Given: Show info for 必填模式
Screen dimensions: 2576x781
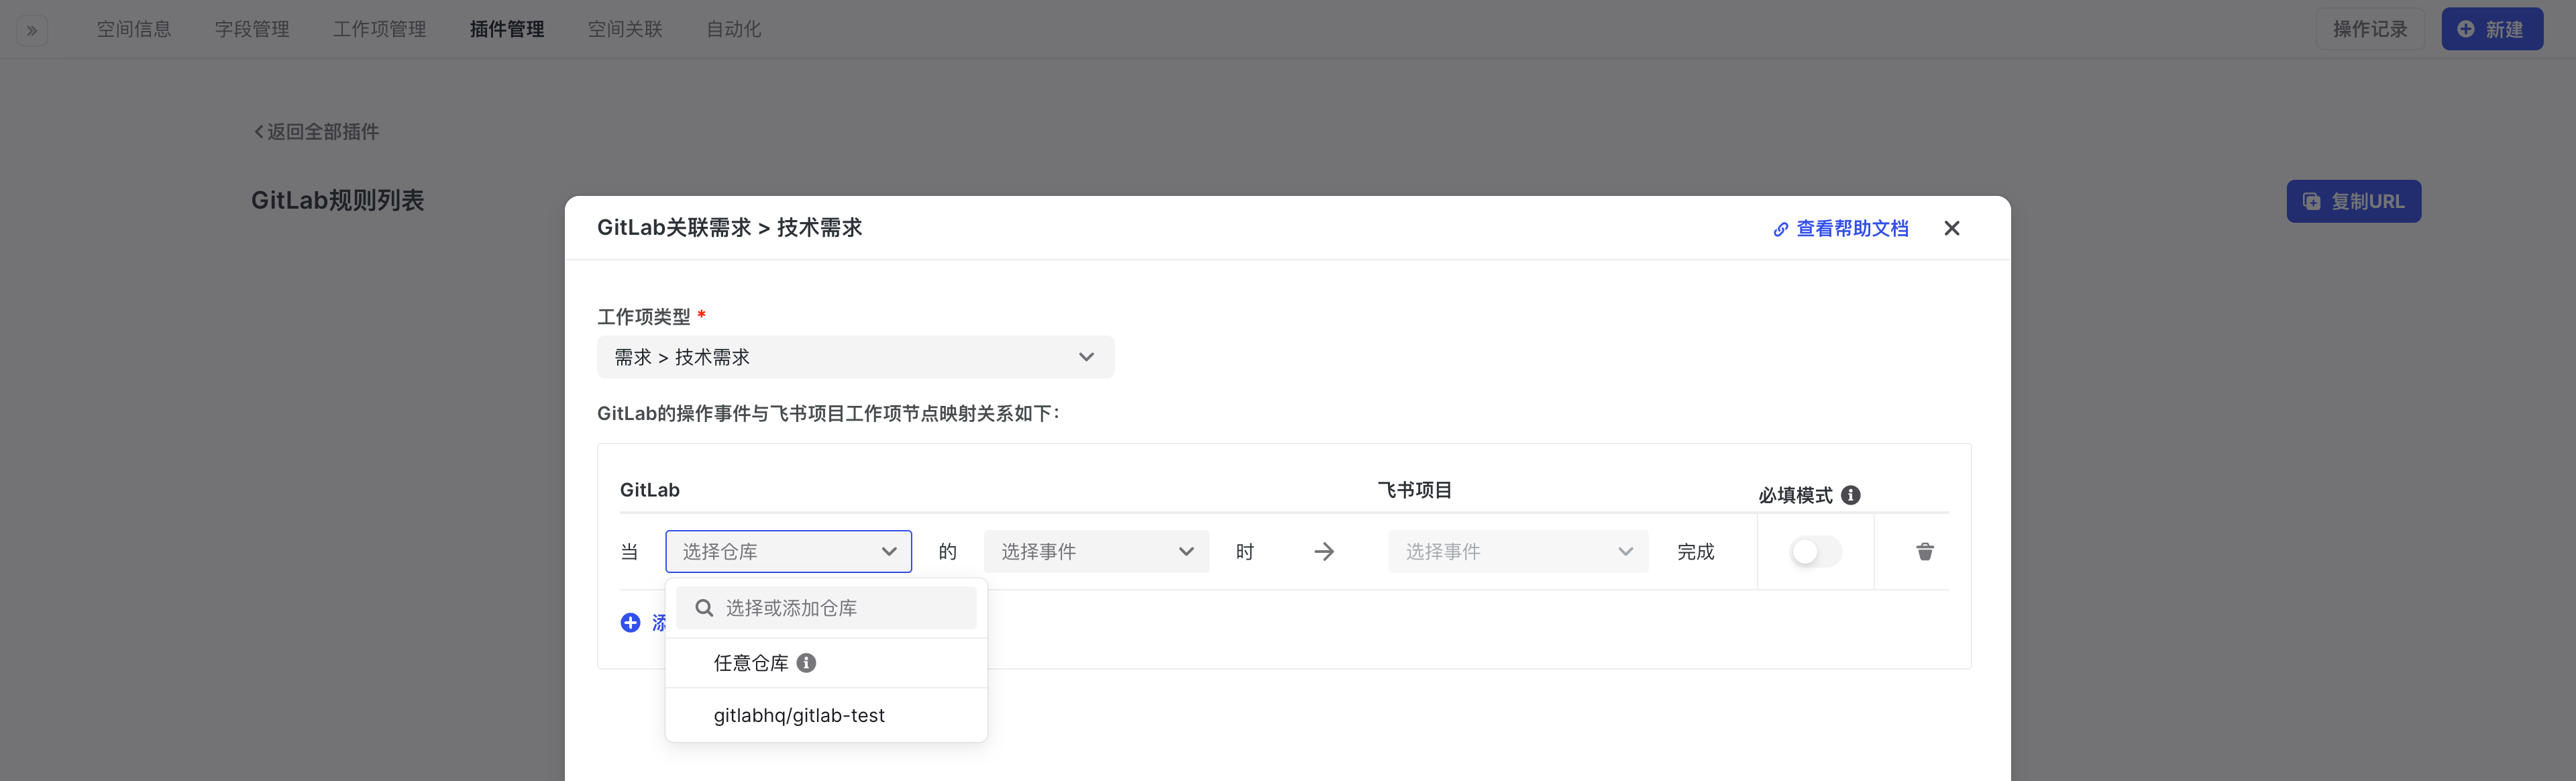Looking at the screenshot, I should click(x=1851, y=495).
